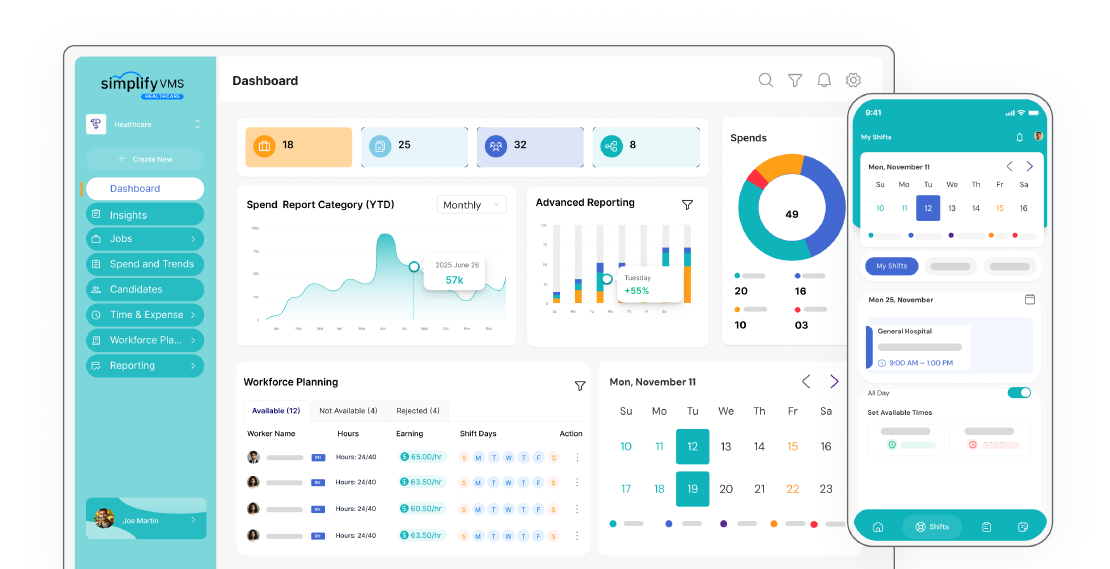Click the people icon on the 32 card
1110x569 pixels.
[496, 146]
